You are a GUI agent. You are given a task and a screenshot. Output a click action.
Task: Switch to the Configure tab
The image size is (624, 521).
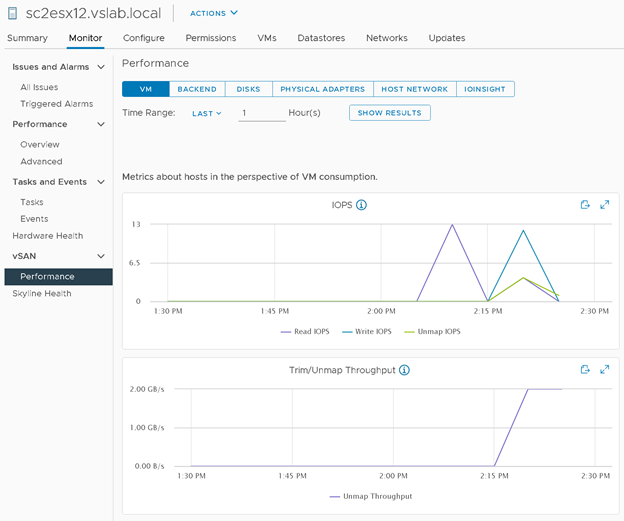click(144, 38)
